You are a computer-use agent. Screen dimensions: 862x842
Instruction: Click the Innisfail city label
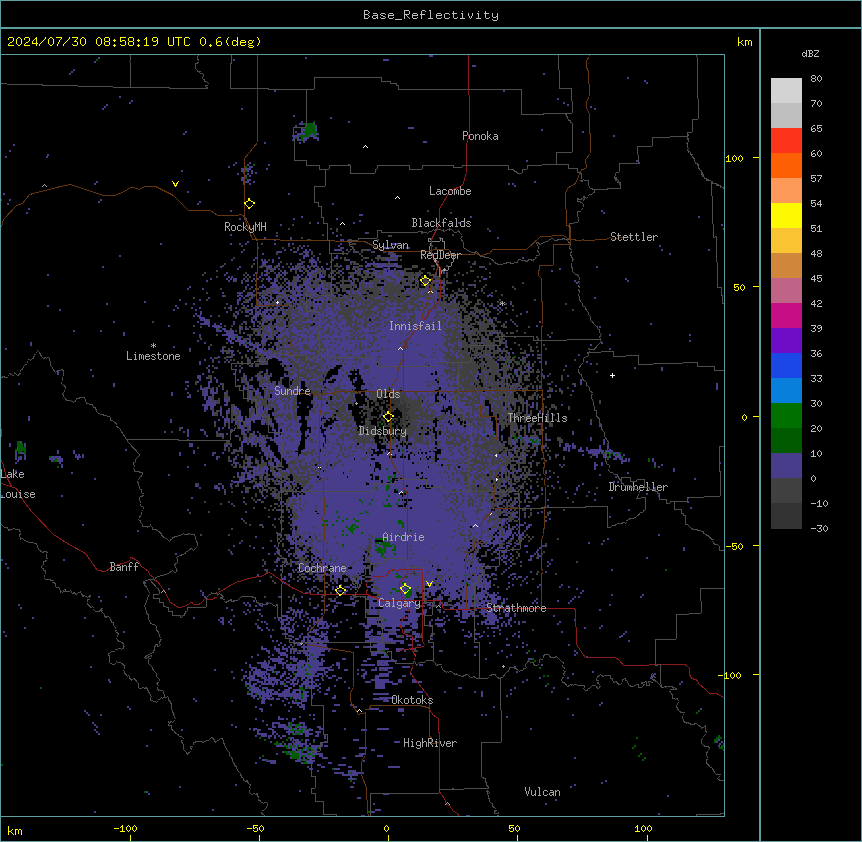(x=415, y=326)
